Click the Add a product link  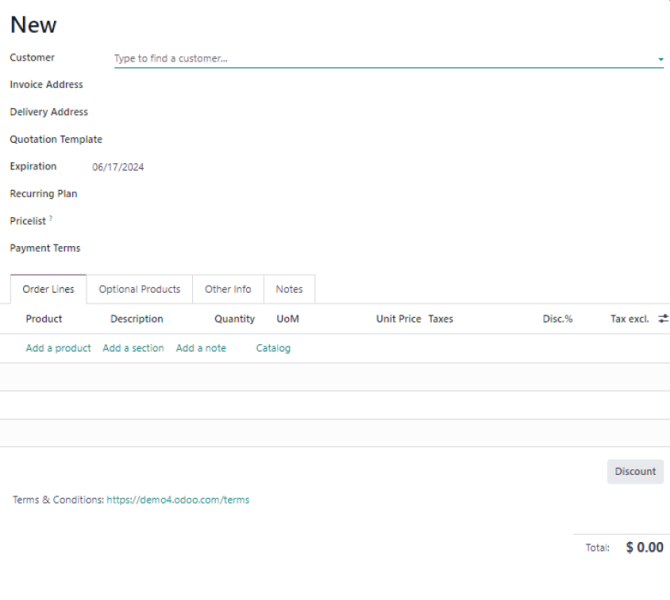58,348
